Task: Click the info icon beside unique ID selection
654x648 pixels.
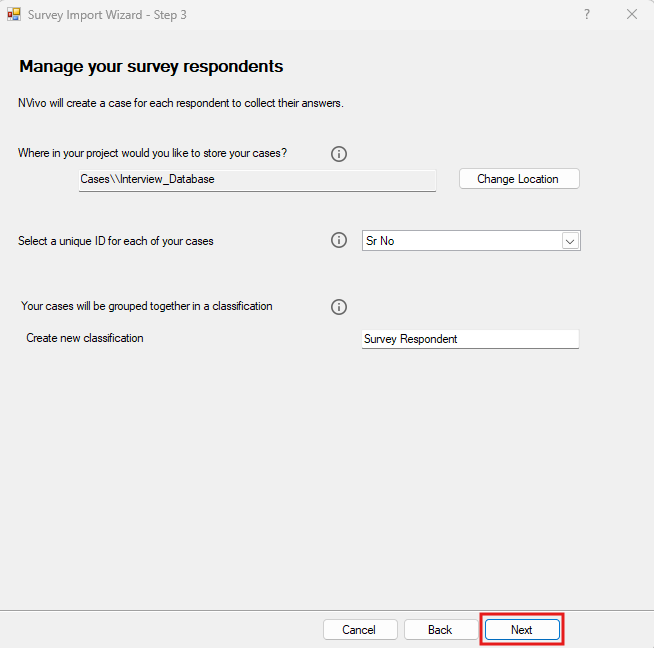Action: pos(339,240)
